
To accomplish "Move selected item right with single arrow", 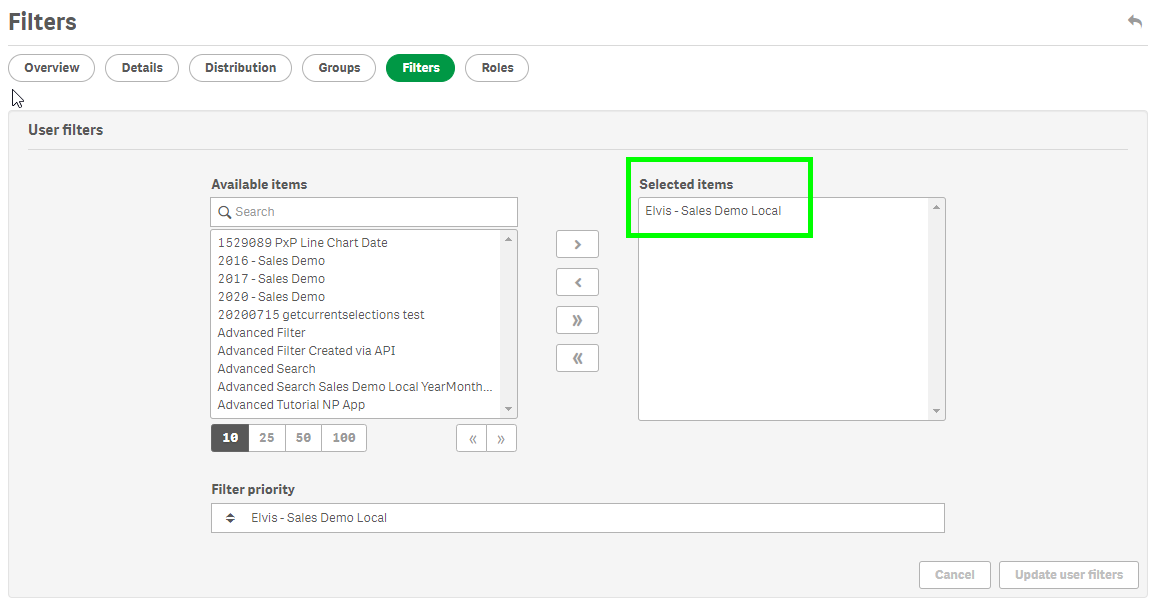I will (577, 245).
